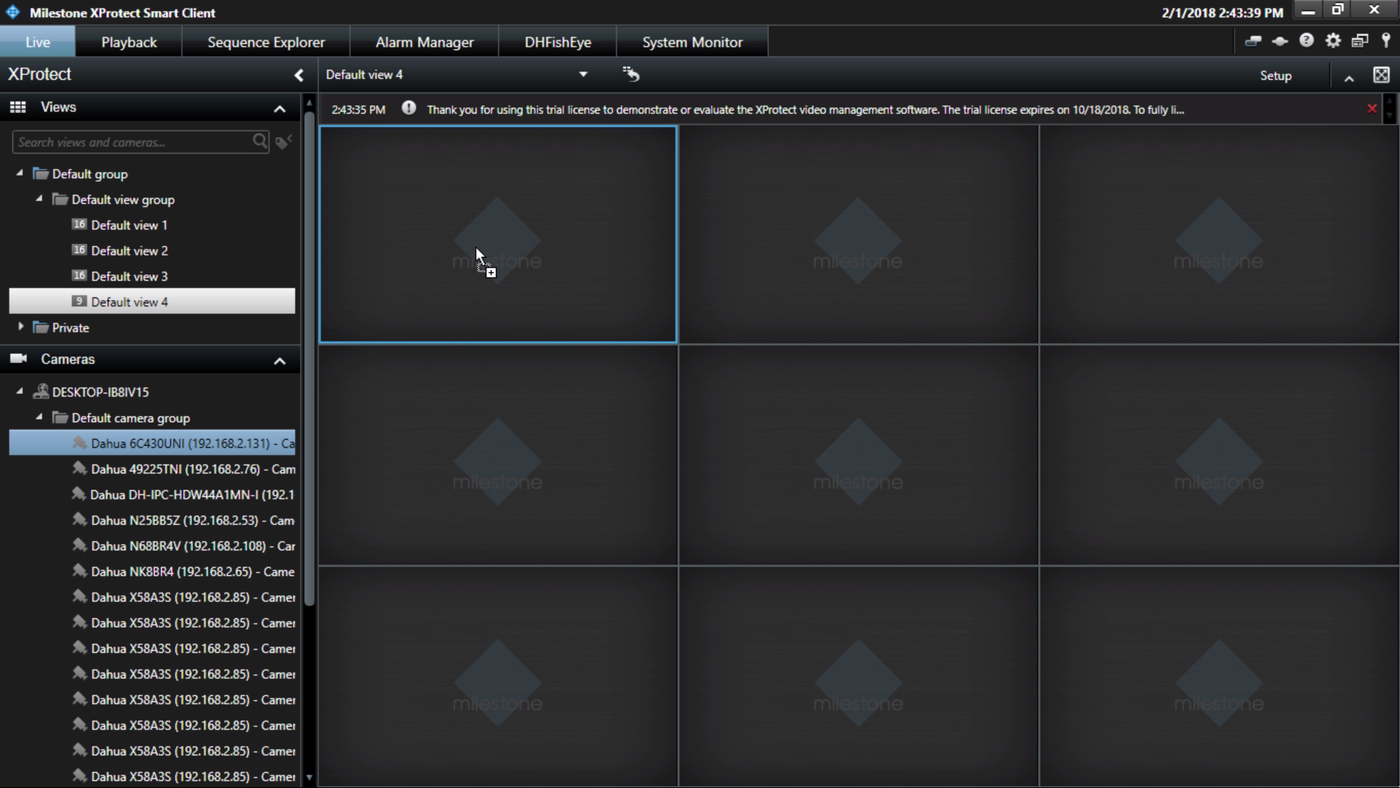1400x788 pixels.
Task: Collapse the Default camera group node
Action: pos(40,417)
